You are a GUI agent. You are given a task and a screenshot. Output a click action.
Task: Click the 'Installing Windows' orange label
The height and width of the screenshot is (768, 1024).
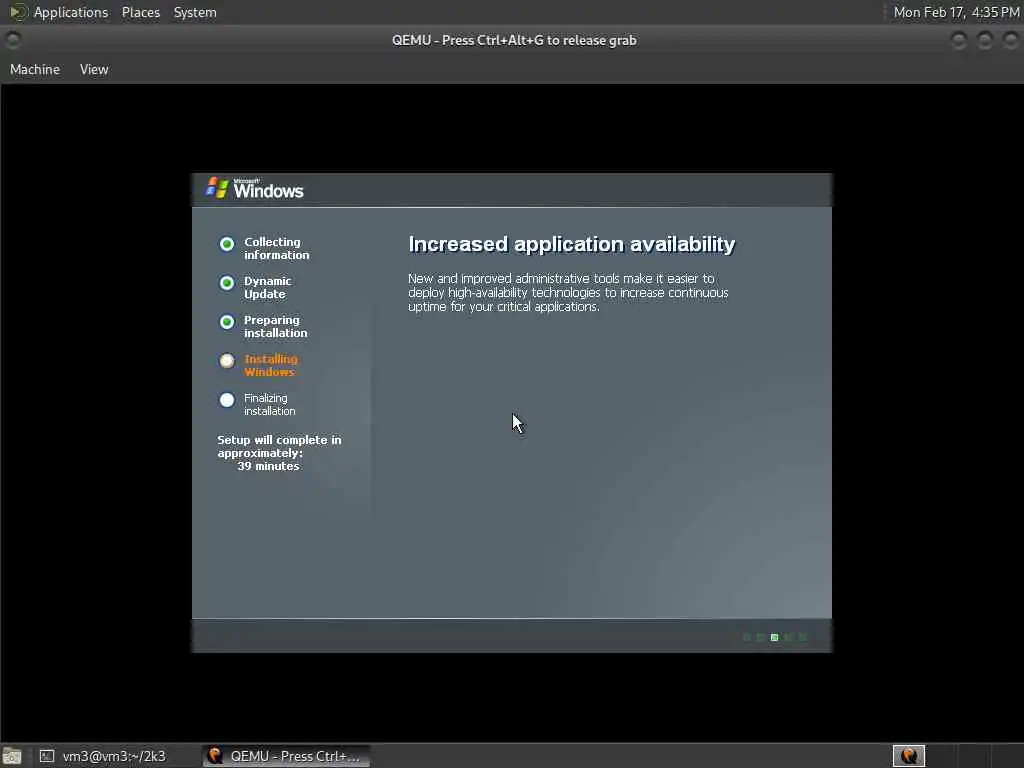click(x=270, y=366)
